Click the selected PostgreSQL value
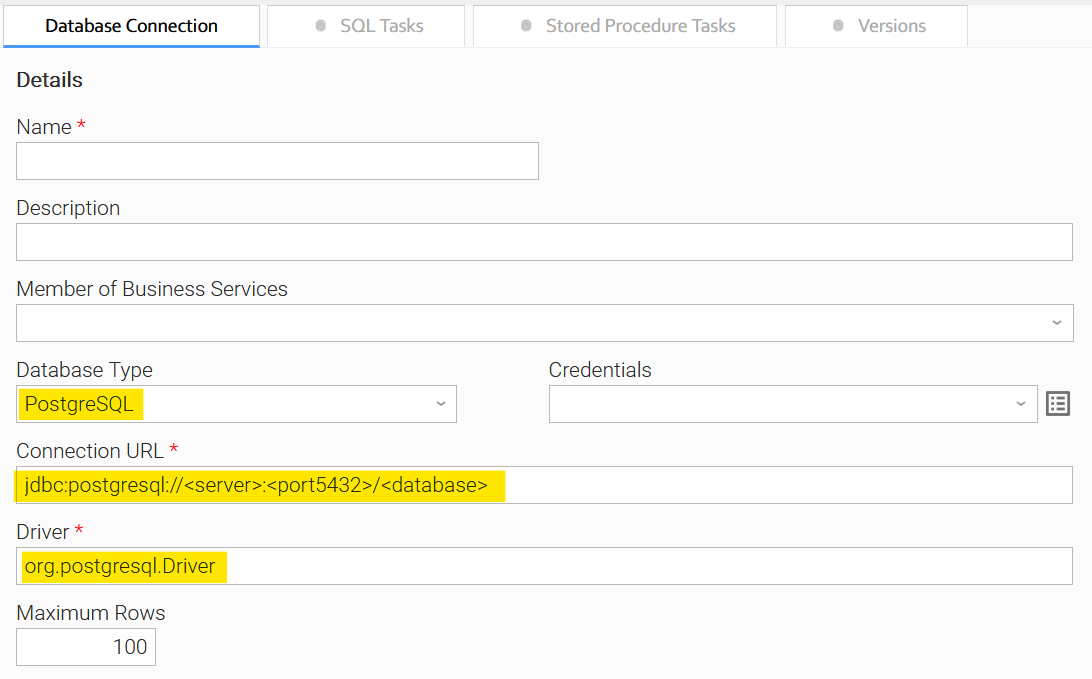Image resolution: width=1092 pixels, height=679 pixels. click(x=79, y=404)
